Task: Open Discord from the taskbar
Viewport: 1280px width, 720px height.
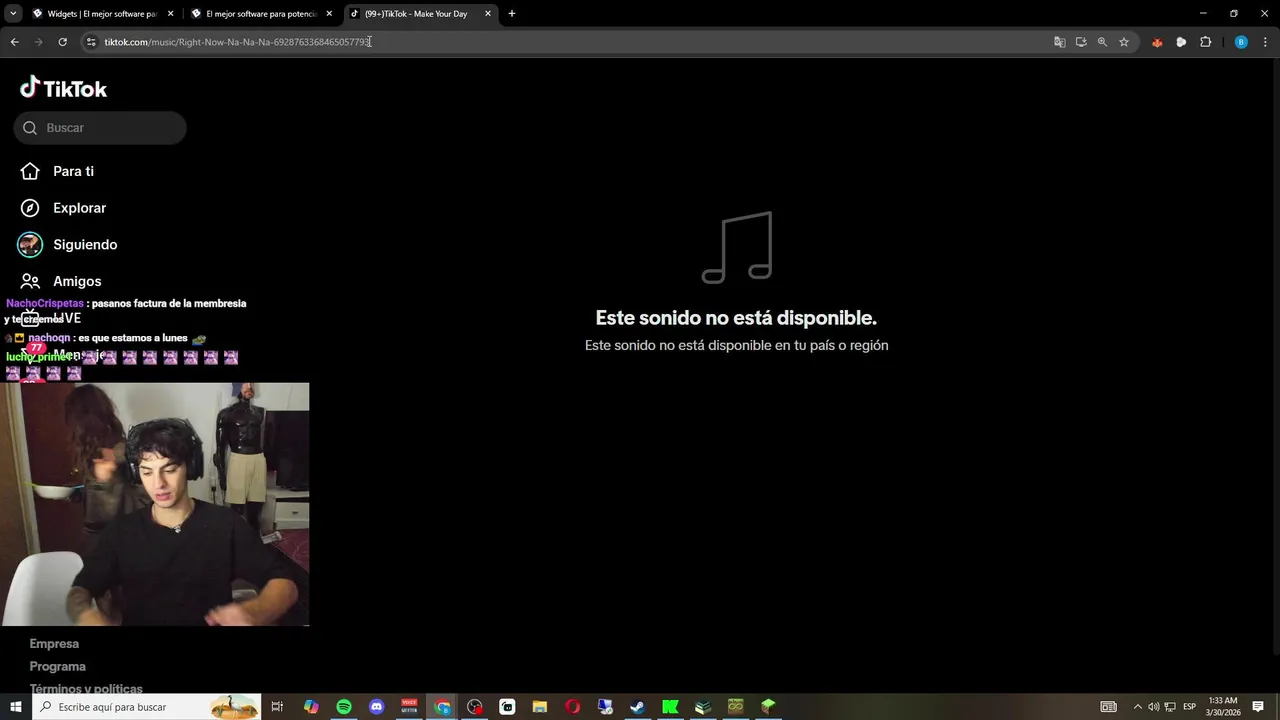Action: 376,707
